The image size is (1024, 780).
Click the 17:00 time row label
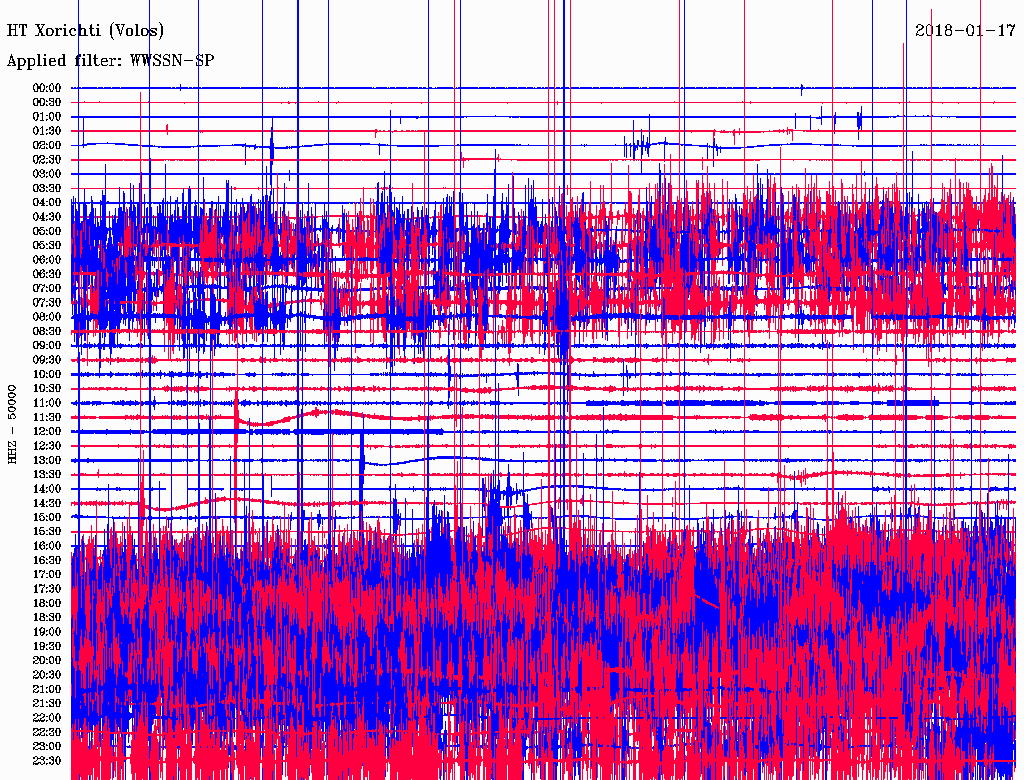[47, 575]
